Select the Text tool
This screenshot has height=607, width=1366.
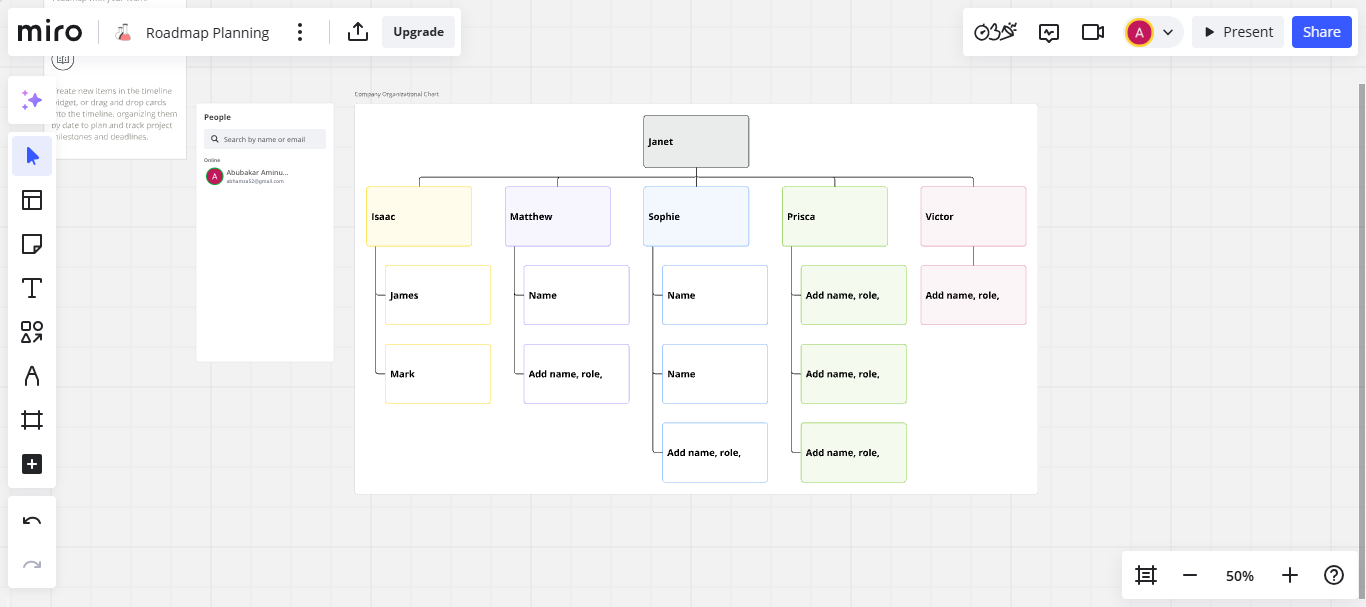(x=32, y=288)
